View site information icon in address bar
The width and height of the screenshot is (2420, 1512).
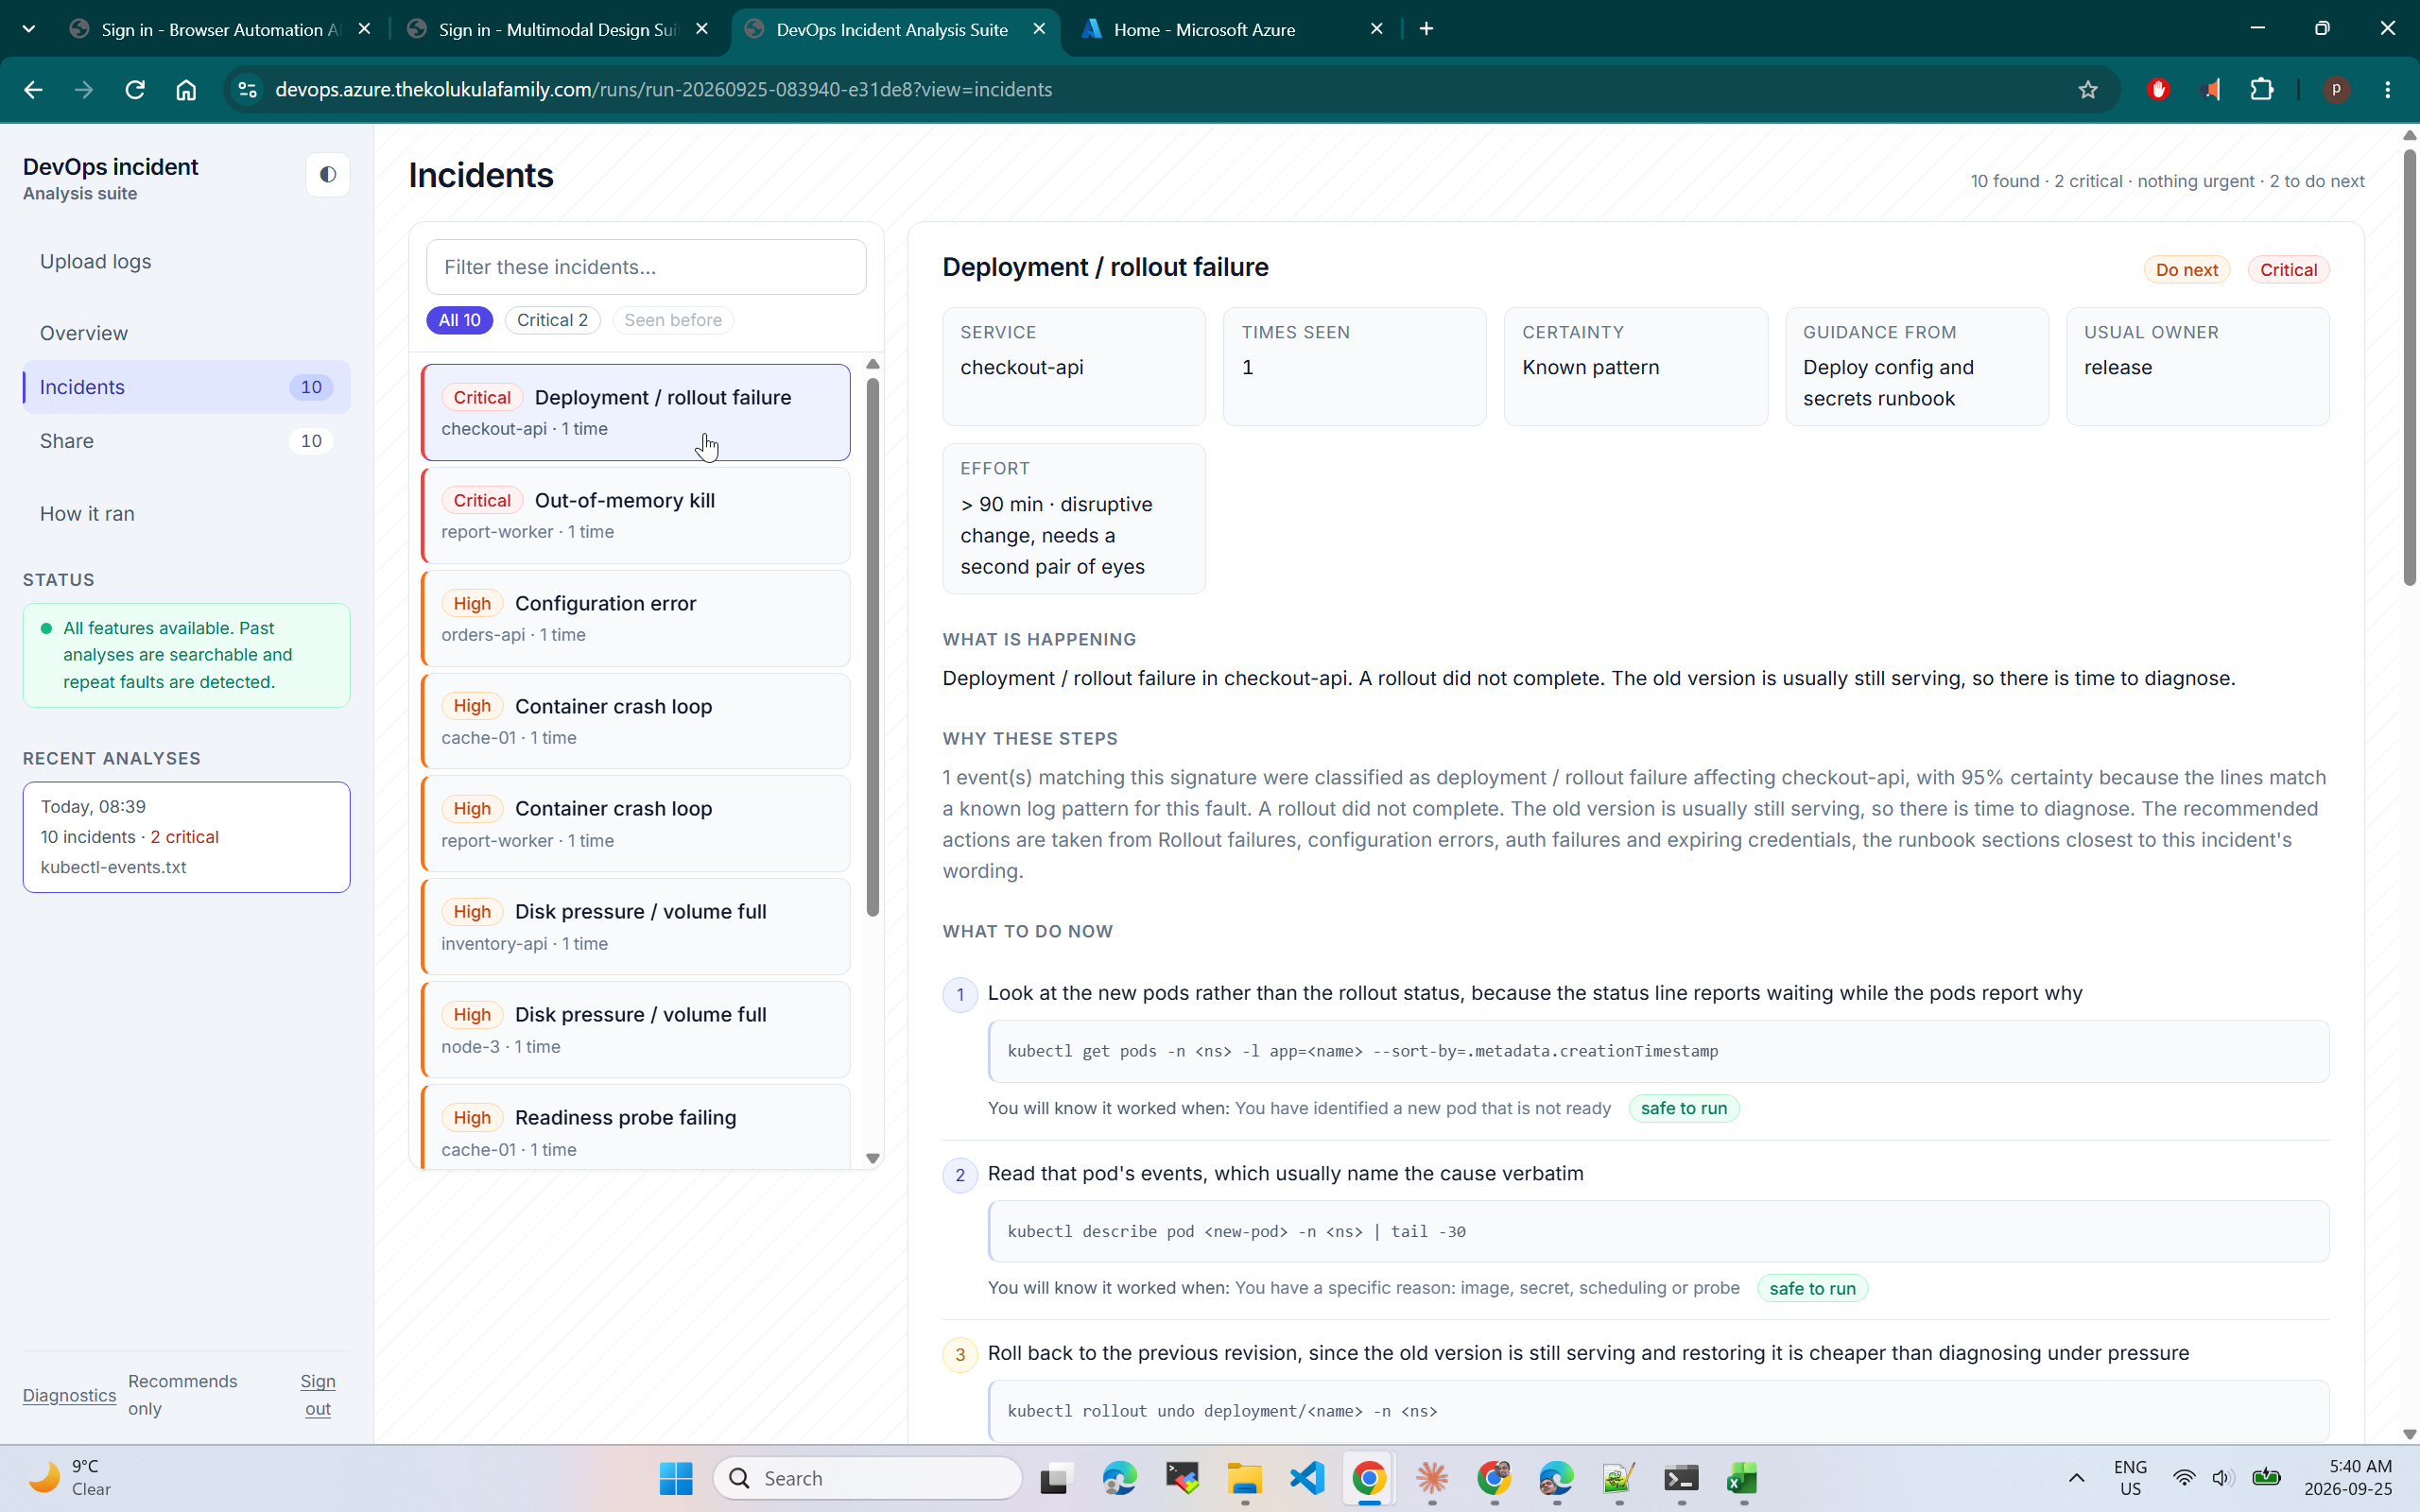pos(247,90)
